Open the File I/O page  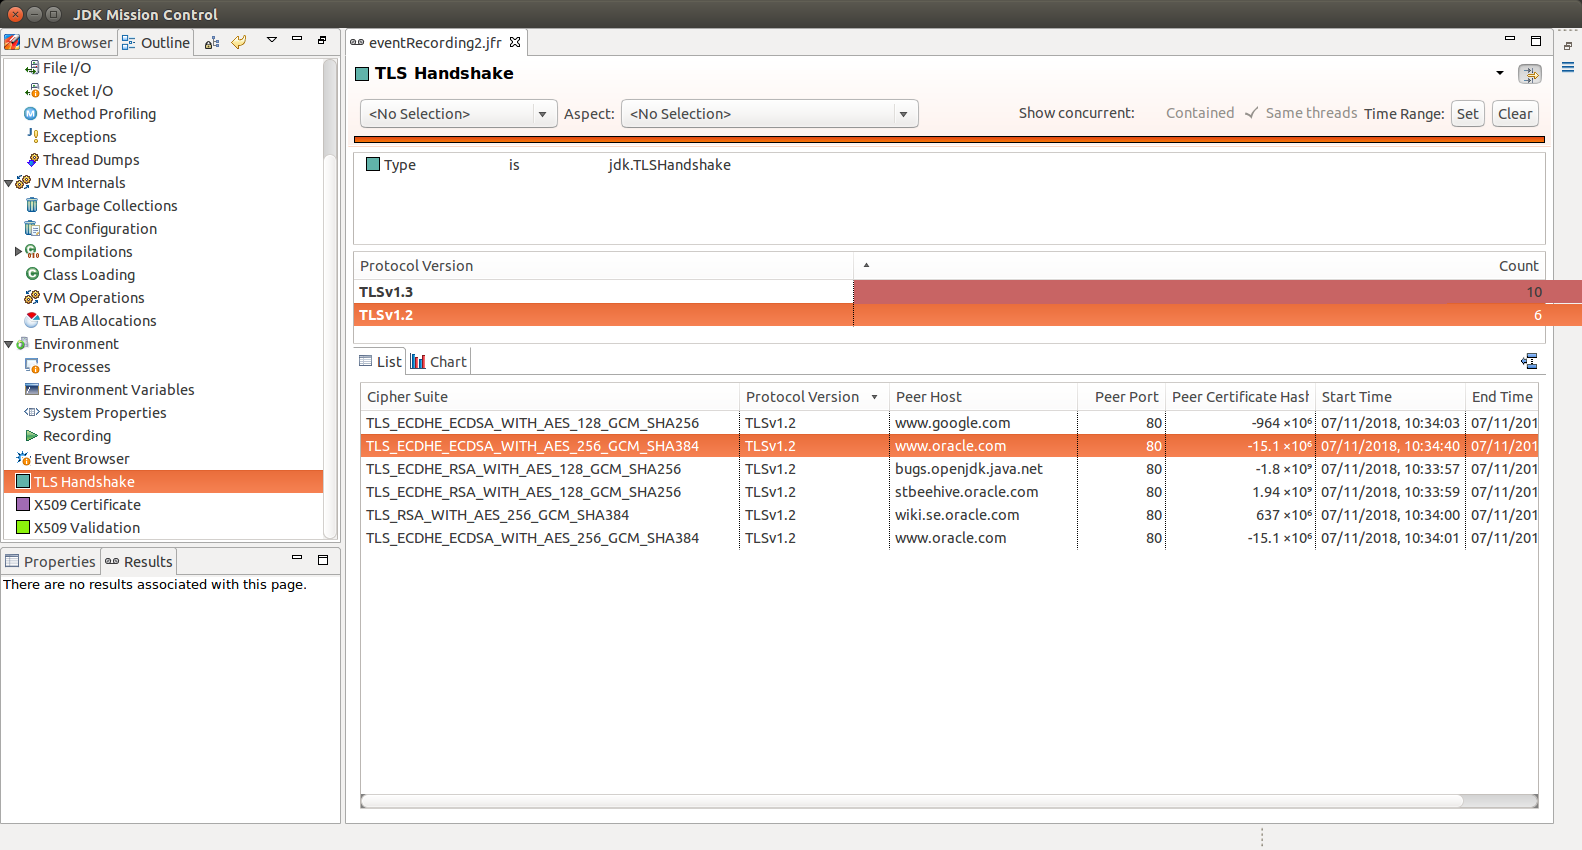tap(66, 68)
